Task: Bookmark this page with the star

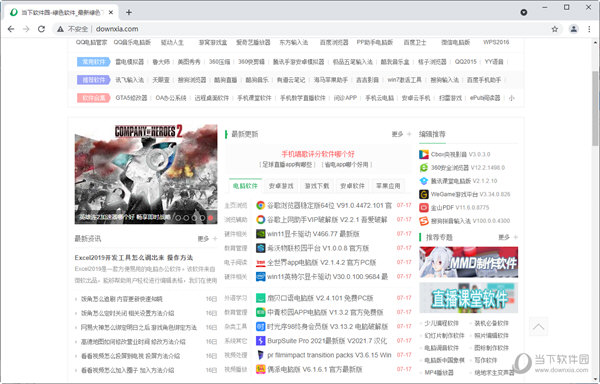Action: click(x=554, y=29)
